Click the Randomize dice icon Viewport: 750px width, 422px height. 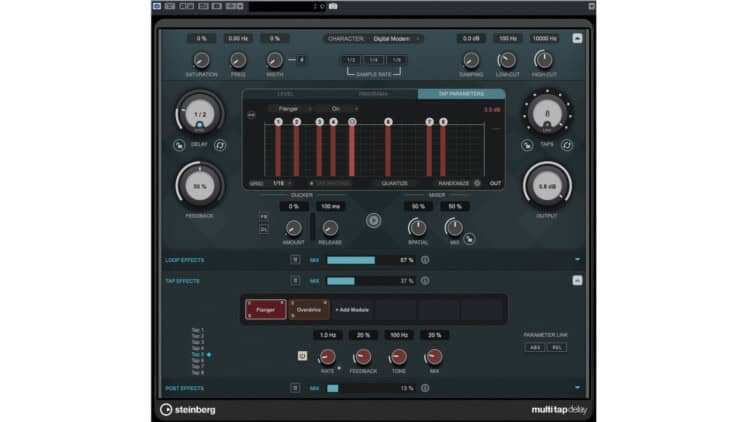477,184
